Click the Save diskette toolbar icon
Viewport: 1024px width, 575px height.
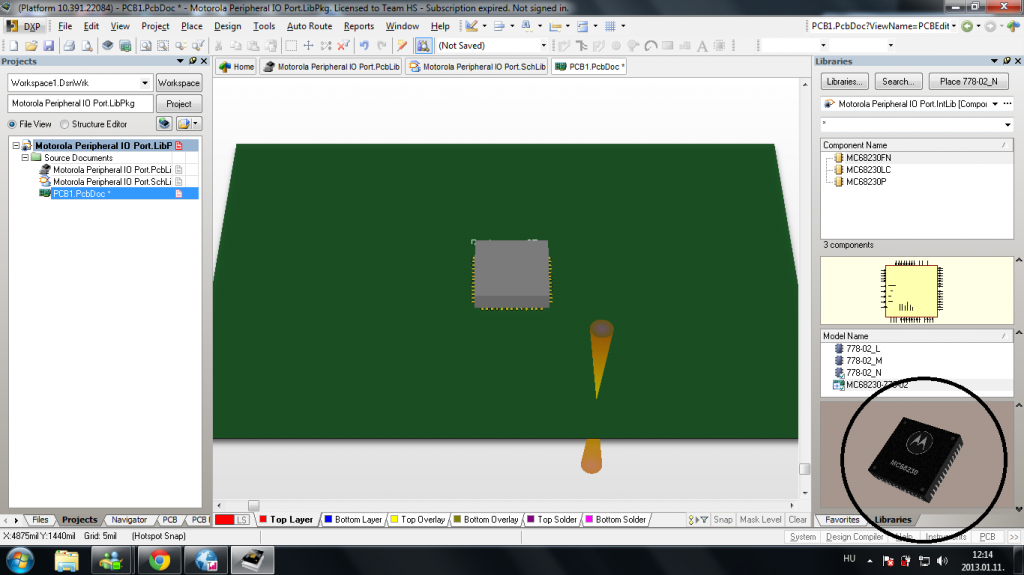point(48,46)
